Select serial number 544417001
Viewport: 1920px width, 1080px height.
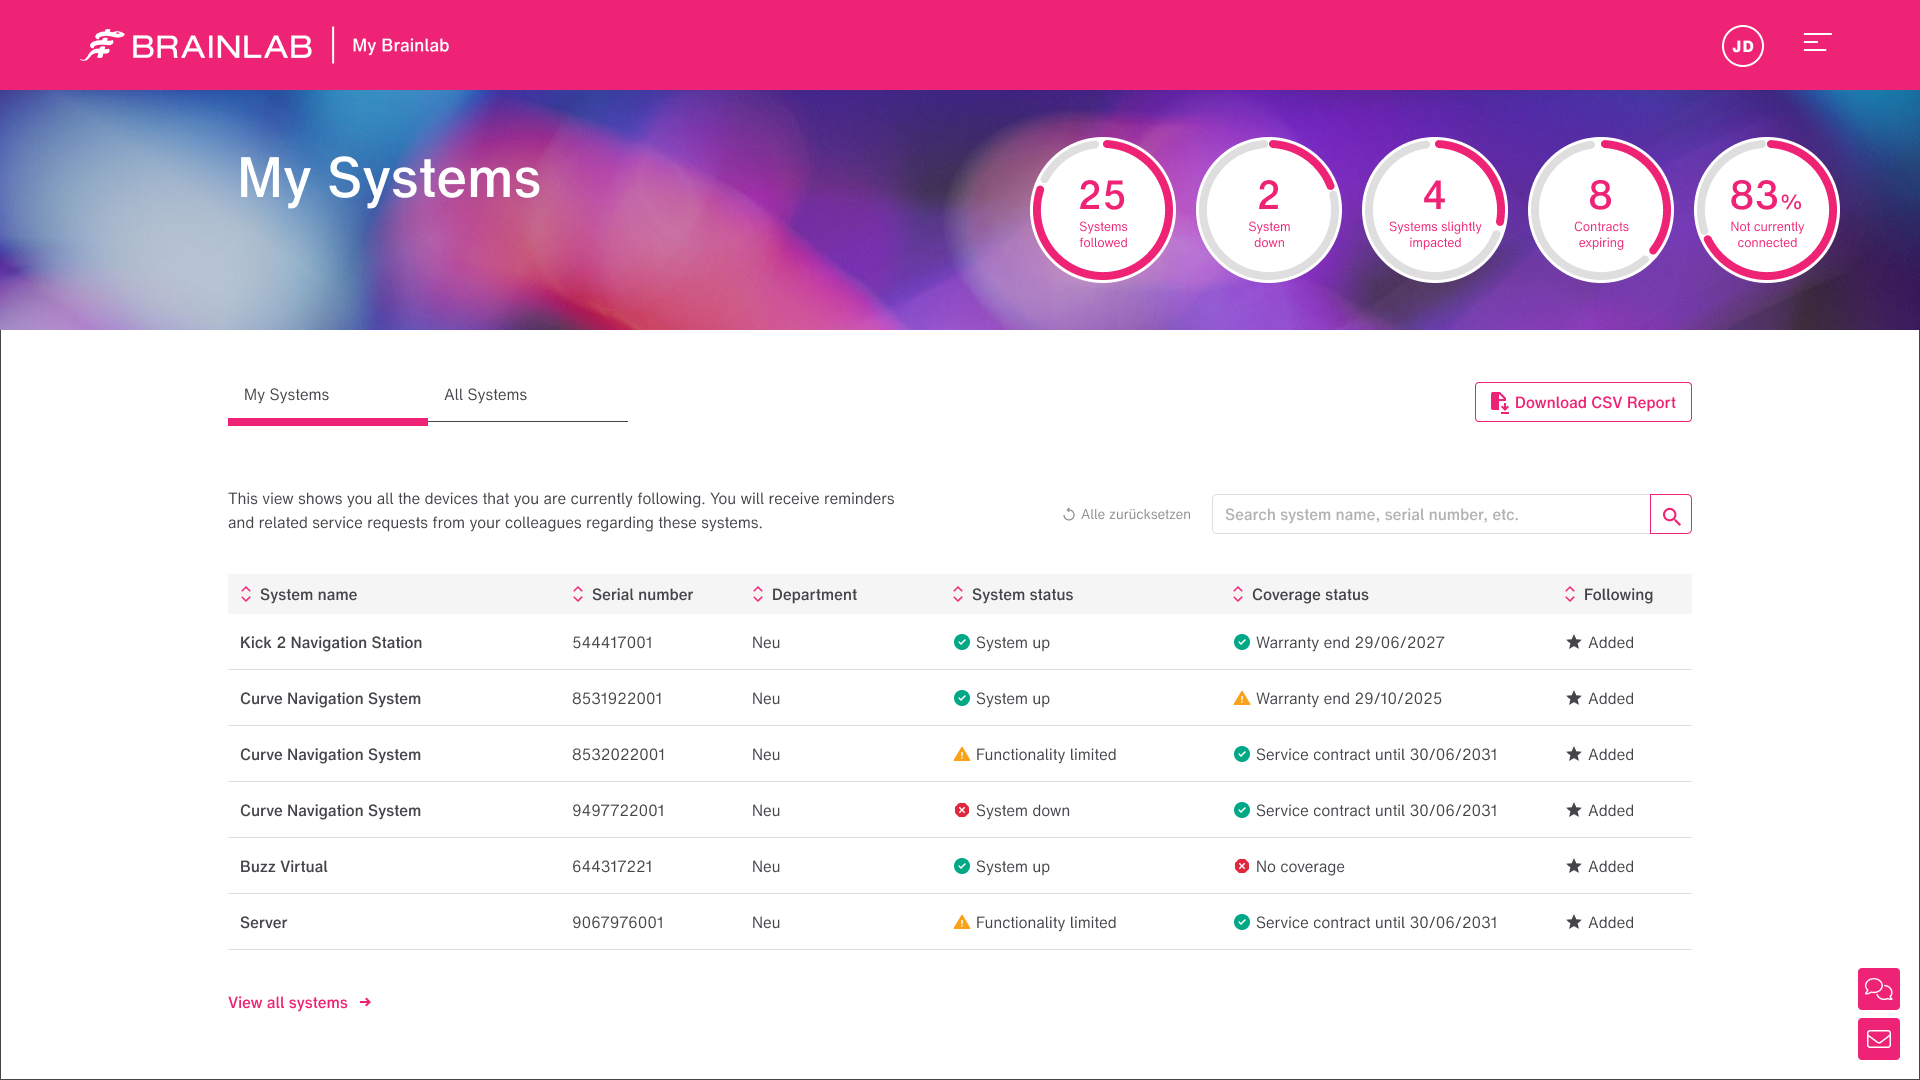[x=612, y=642]
